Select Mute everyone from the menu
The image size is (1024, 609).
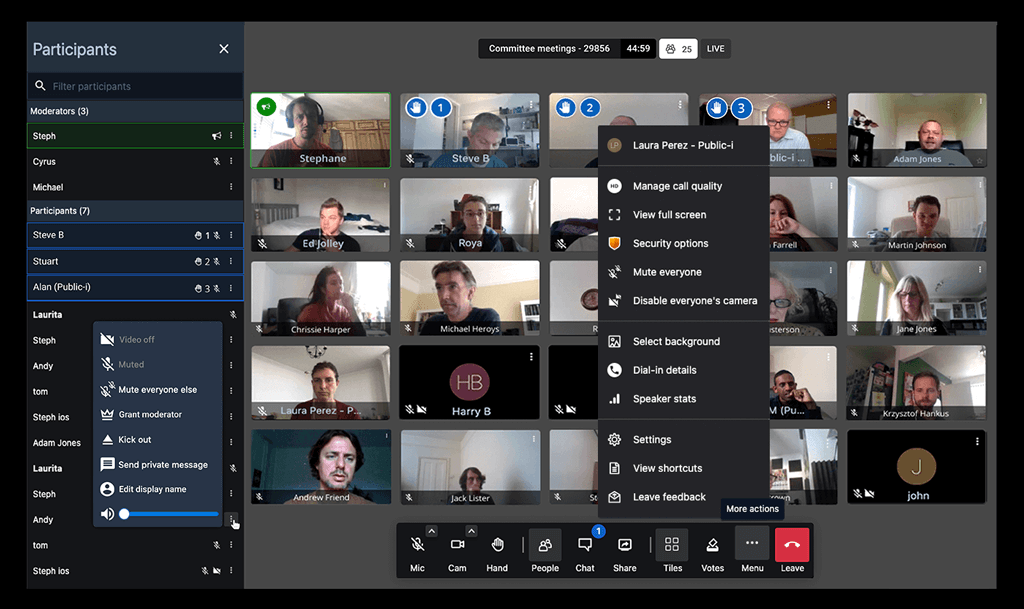point(667,272)
